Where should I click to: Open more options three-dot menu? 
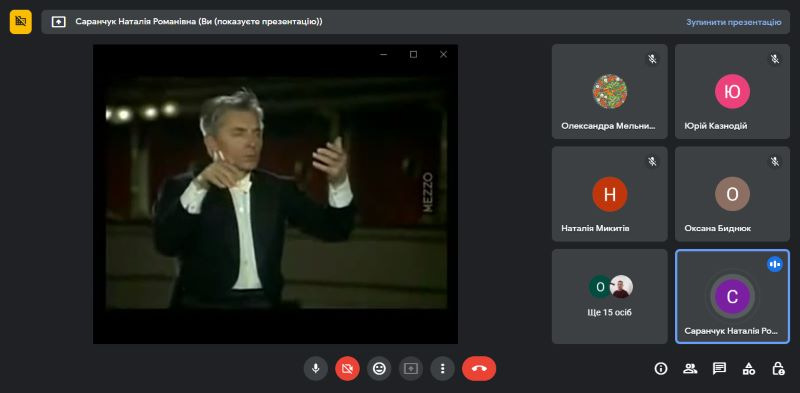tap(442, 369)
